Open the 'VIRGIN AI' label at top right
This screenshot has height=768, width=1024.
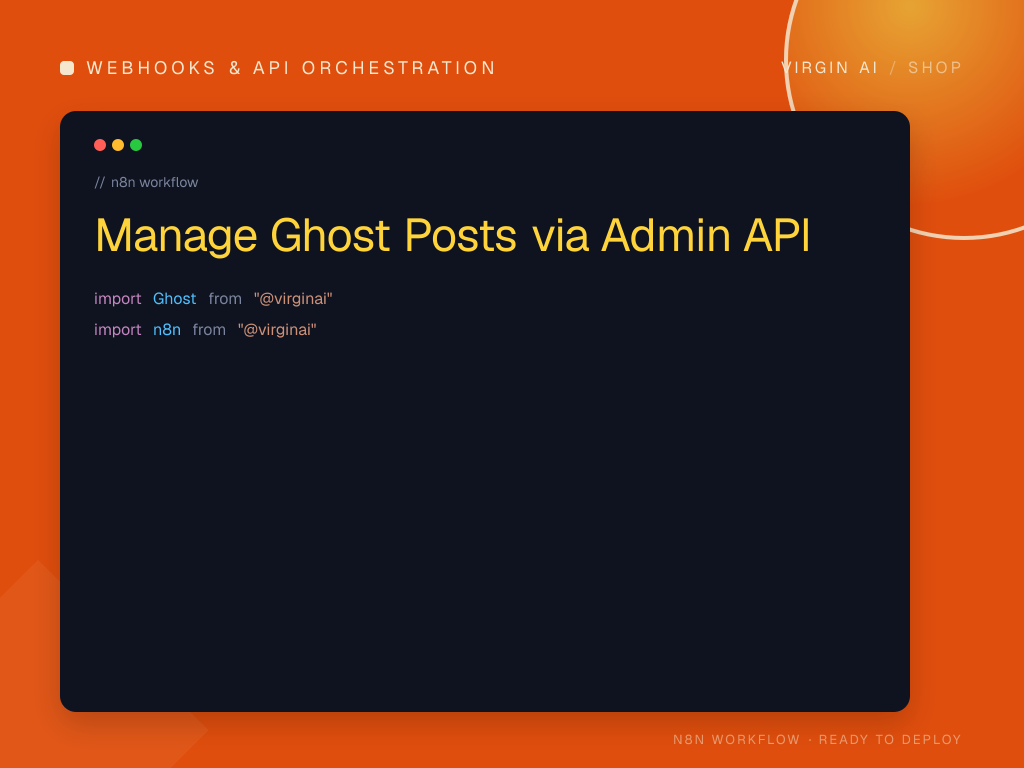[x=829, y=68]
